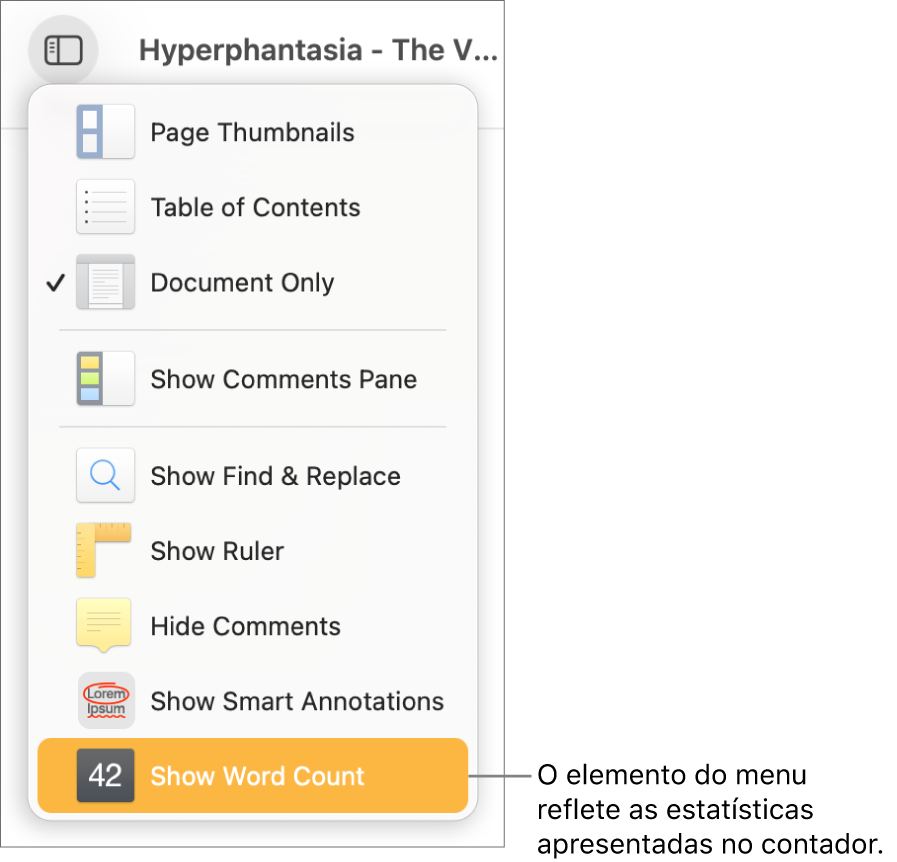
Task: Click the Lorem Ipsum annotations icon
Action: coord(105,701)
